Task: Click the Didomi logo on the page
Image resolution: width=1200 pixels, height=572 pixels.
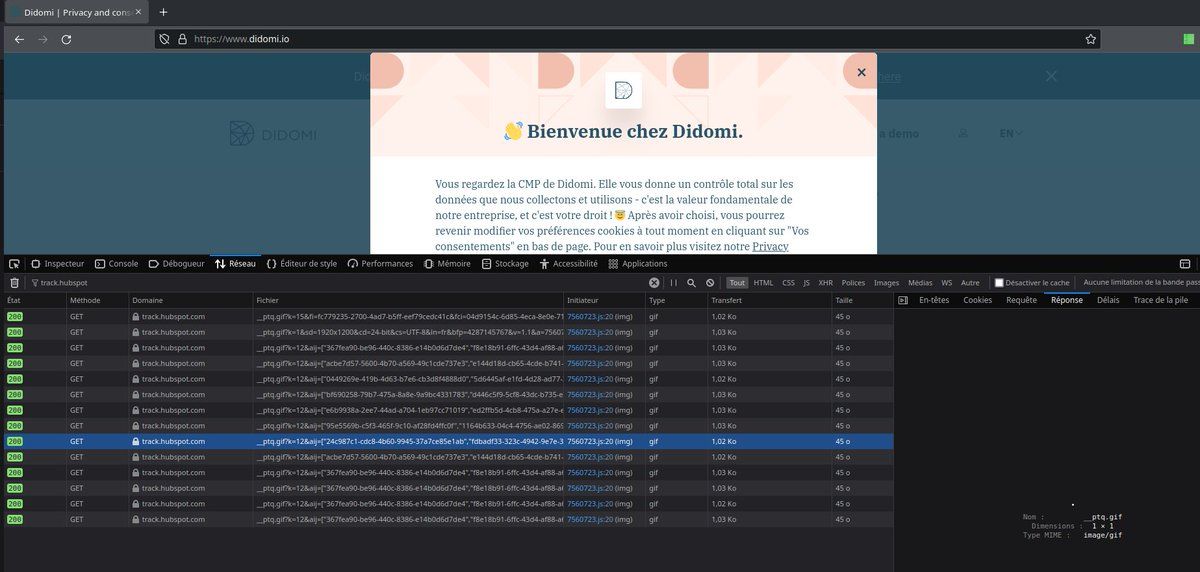Action: click(274, 133)
